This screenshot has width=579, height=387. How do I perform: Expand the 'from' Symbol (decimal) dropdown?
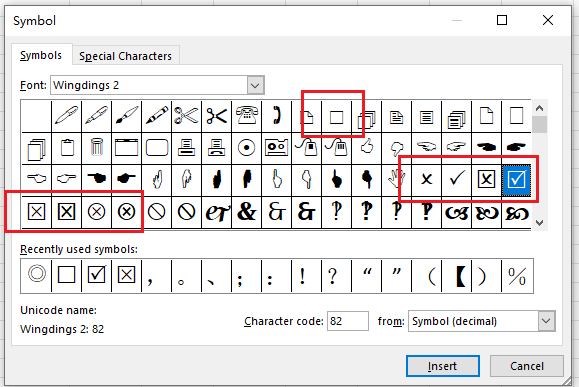[x=546, y=321]
